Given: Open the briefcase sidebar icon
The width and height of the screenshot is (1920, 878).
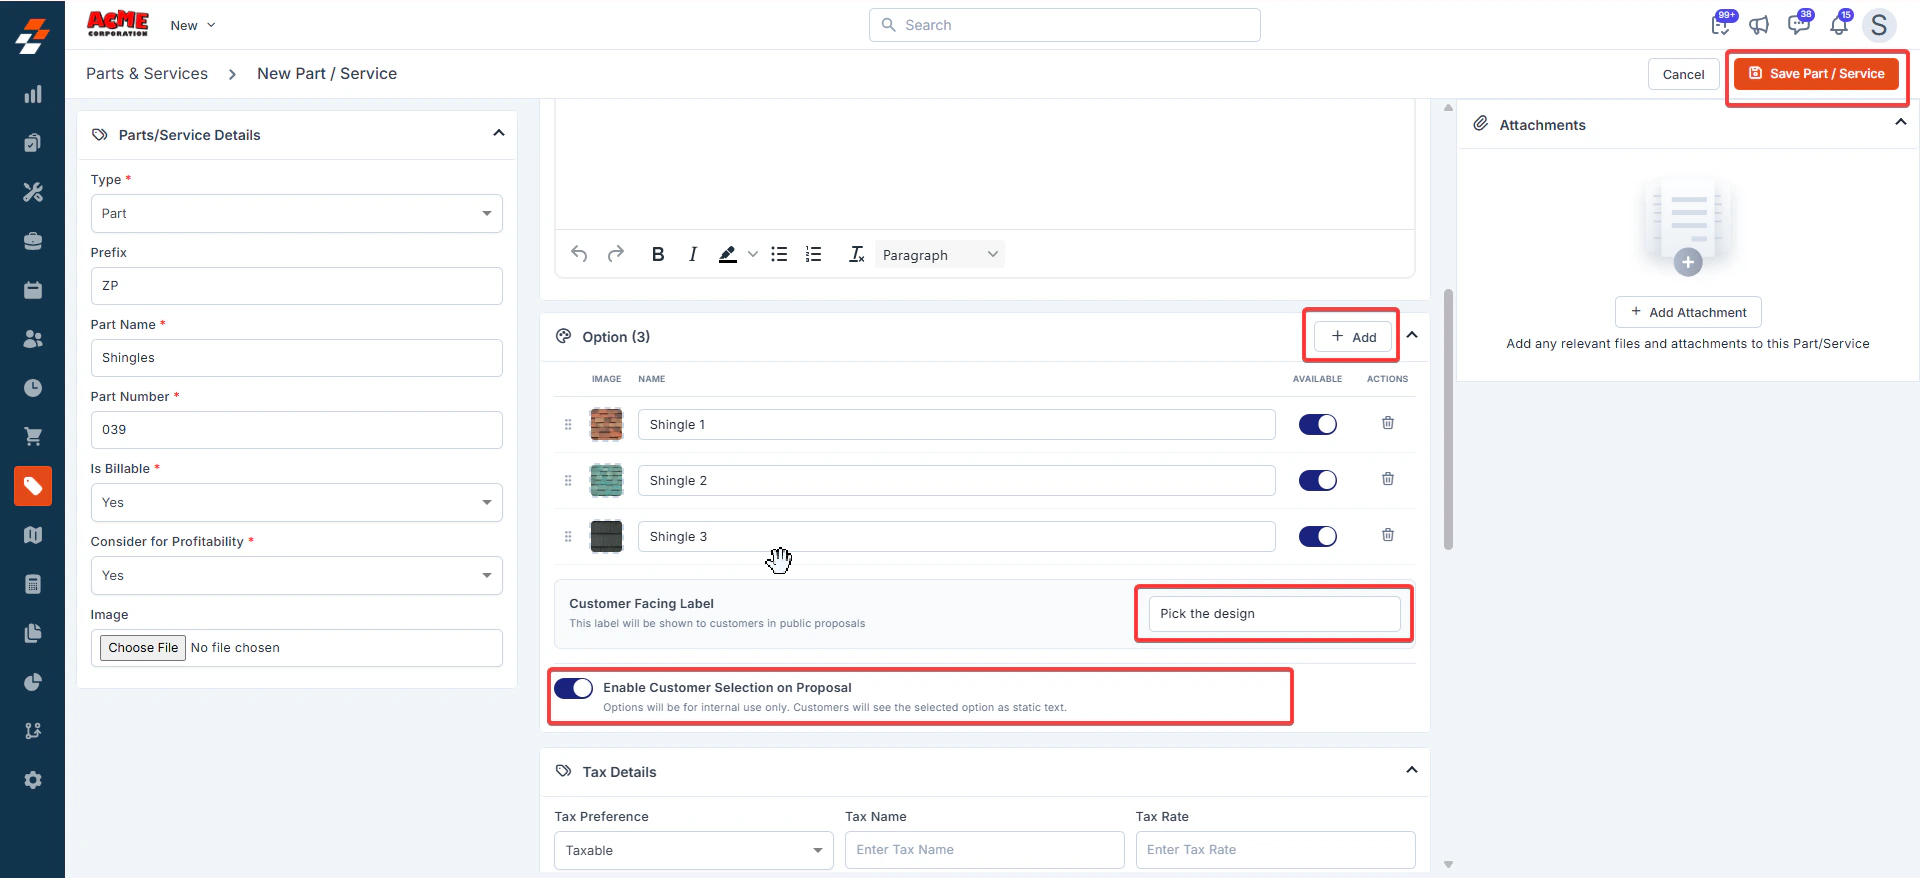Looking at the screenshot, I should coord(33,241).
